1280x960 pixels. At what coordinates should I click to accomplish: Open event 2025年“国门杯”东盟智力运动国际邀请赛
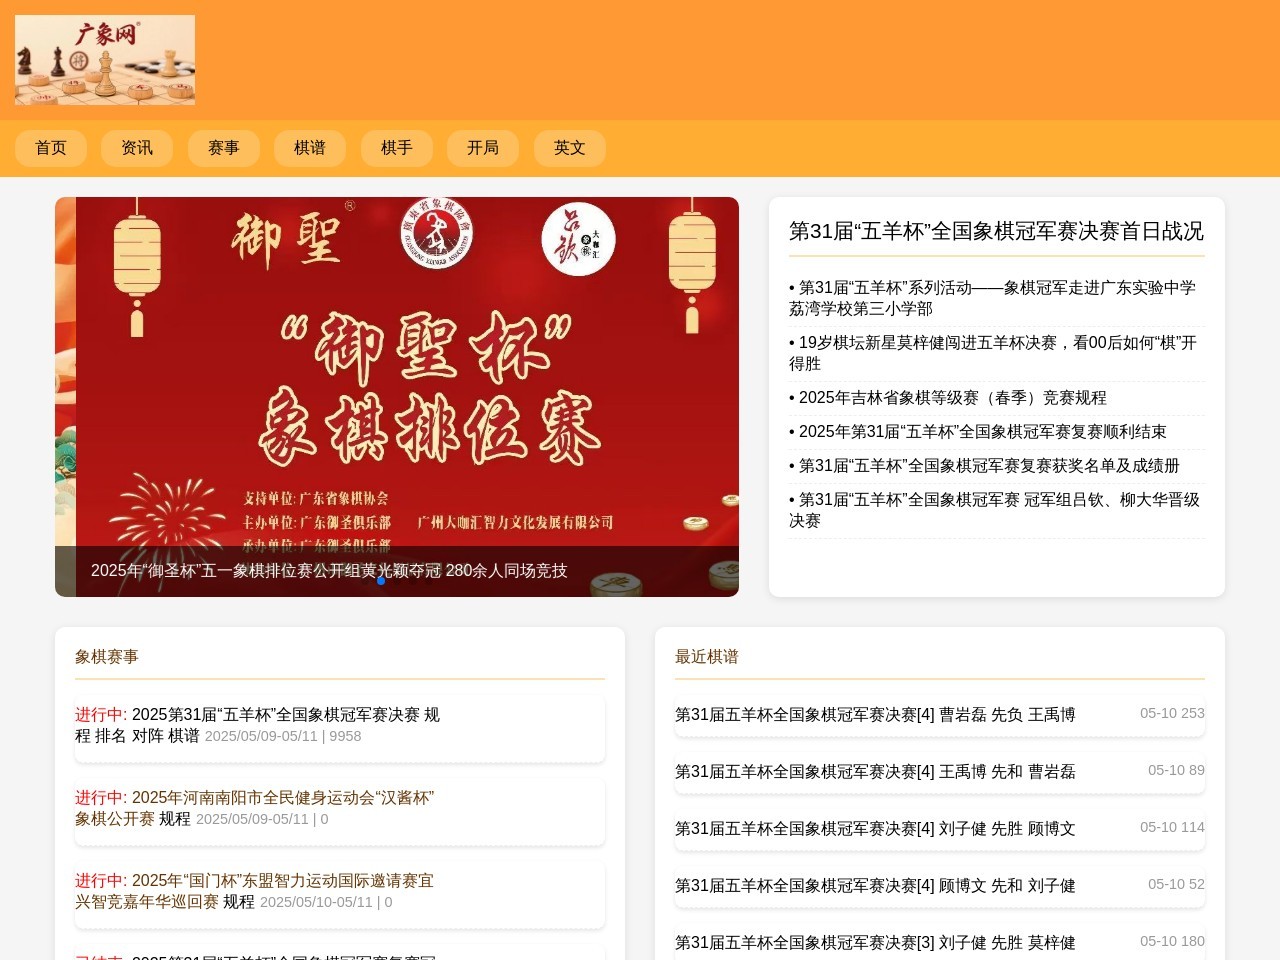coord(255,891)
